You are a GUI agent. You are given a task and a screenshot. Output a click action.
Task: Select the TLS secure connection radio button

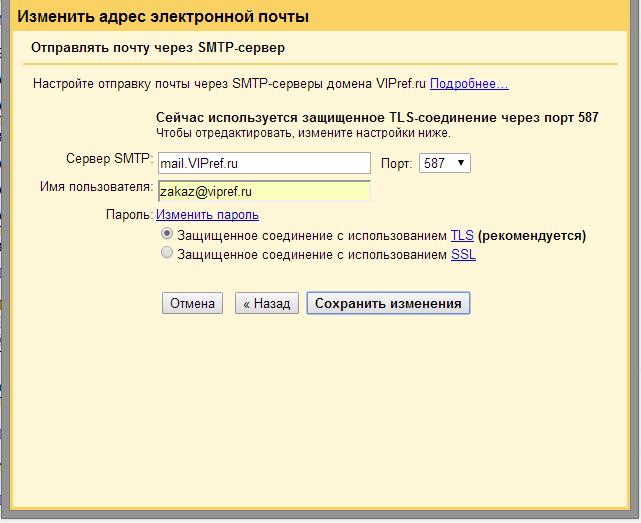(x=166, y=236)
